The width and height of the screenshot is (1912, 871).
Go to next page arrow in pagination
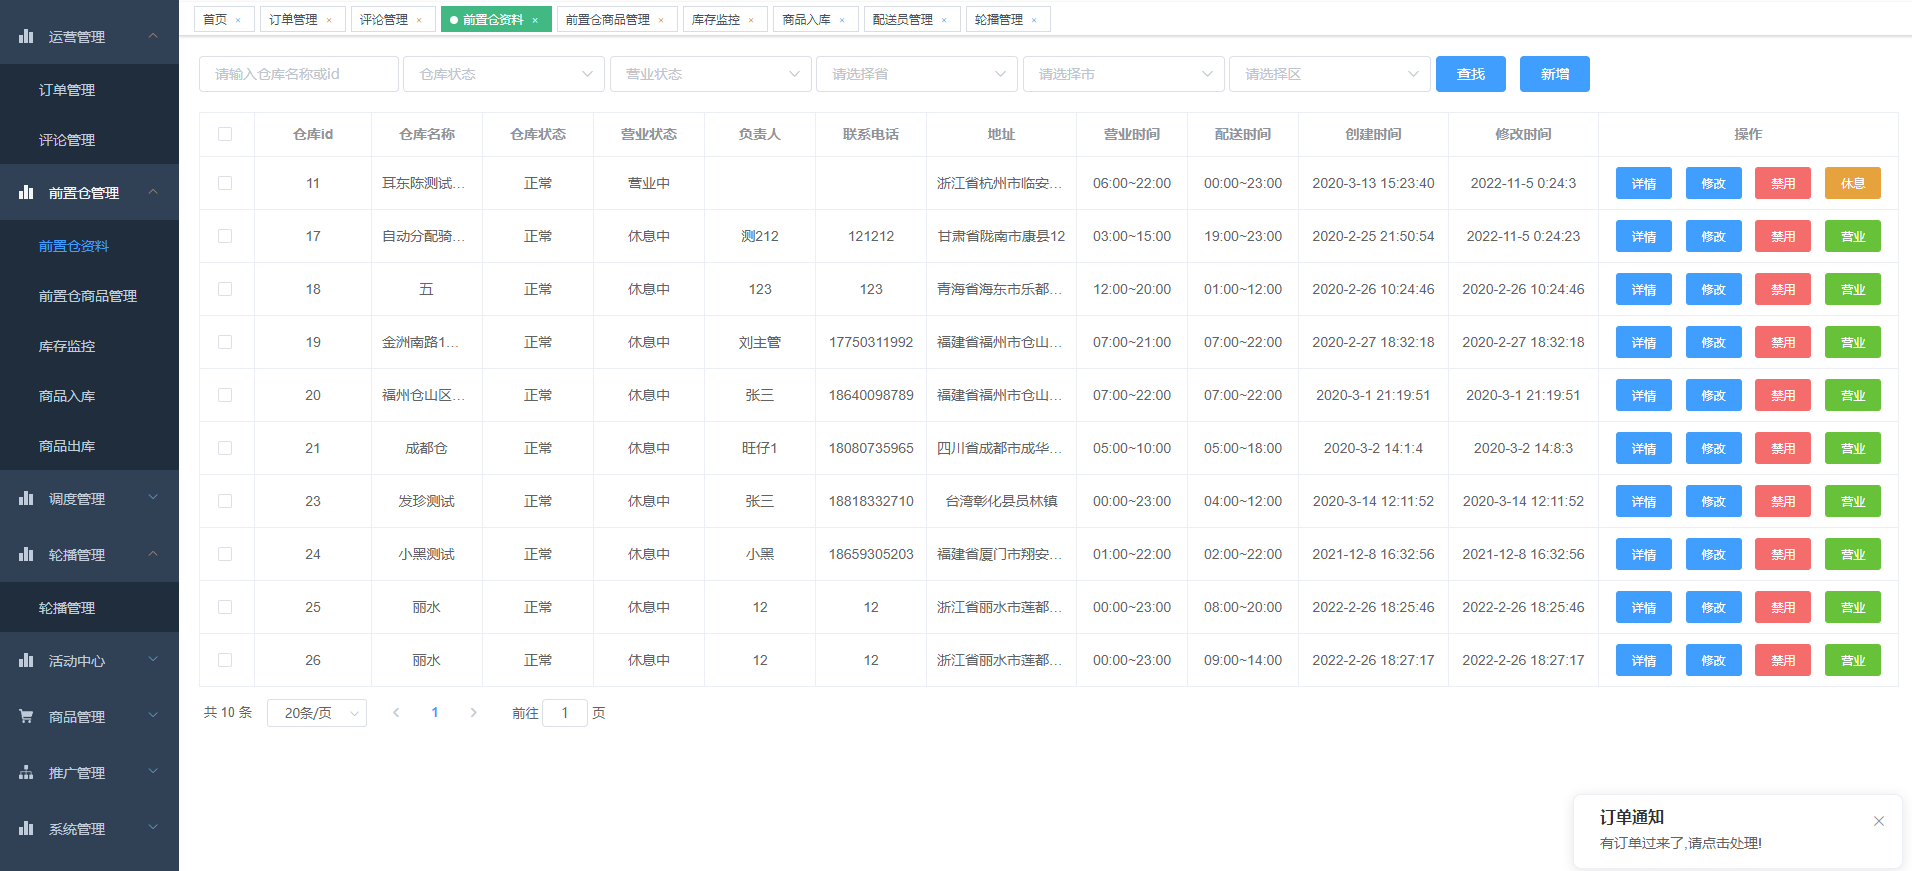pyautogui.click(x=473, y=713)
